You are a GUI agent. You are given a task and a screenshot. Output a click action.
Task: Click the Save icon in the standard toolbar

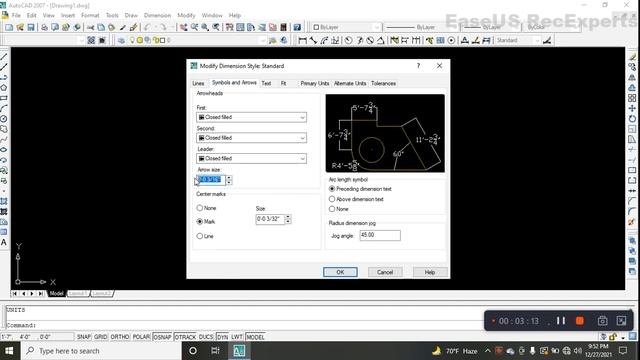pyautogui.click(x=31, y=27)
